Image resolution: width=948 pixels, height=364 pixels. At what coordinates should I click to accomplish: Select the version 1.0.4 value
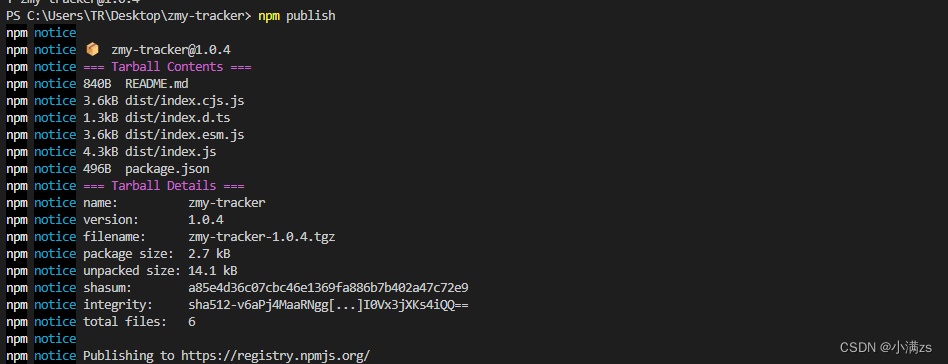tap(206, 219)
